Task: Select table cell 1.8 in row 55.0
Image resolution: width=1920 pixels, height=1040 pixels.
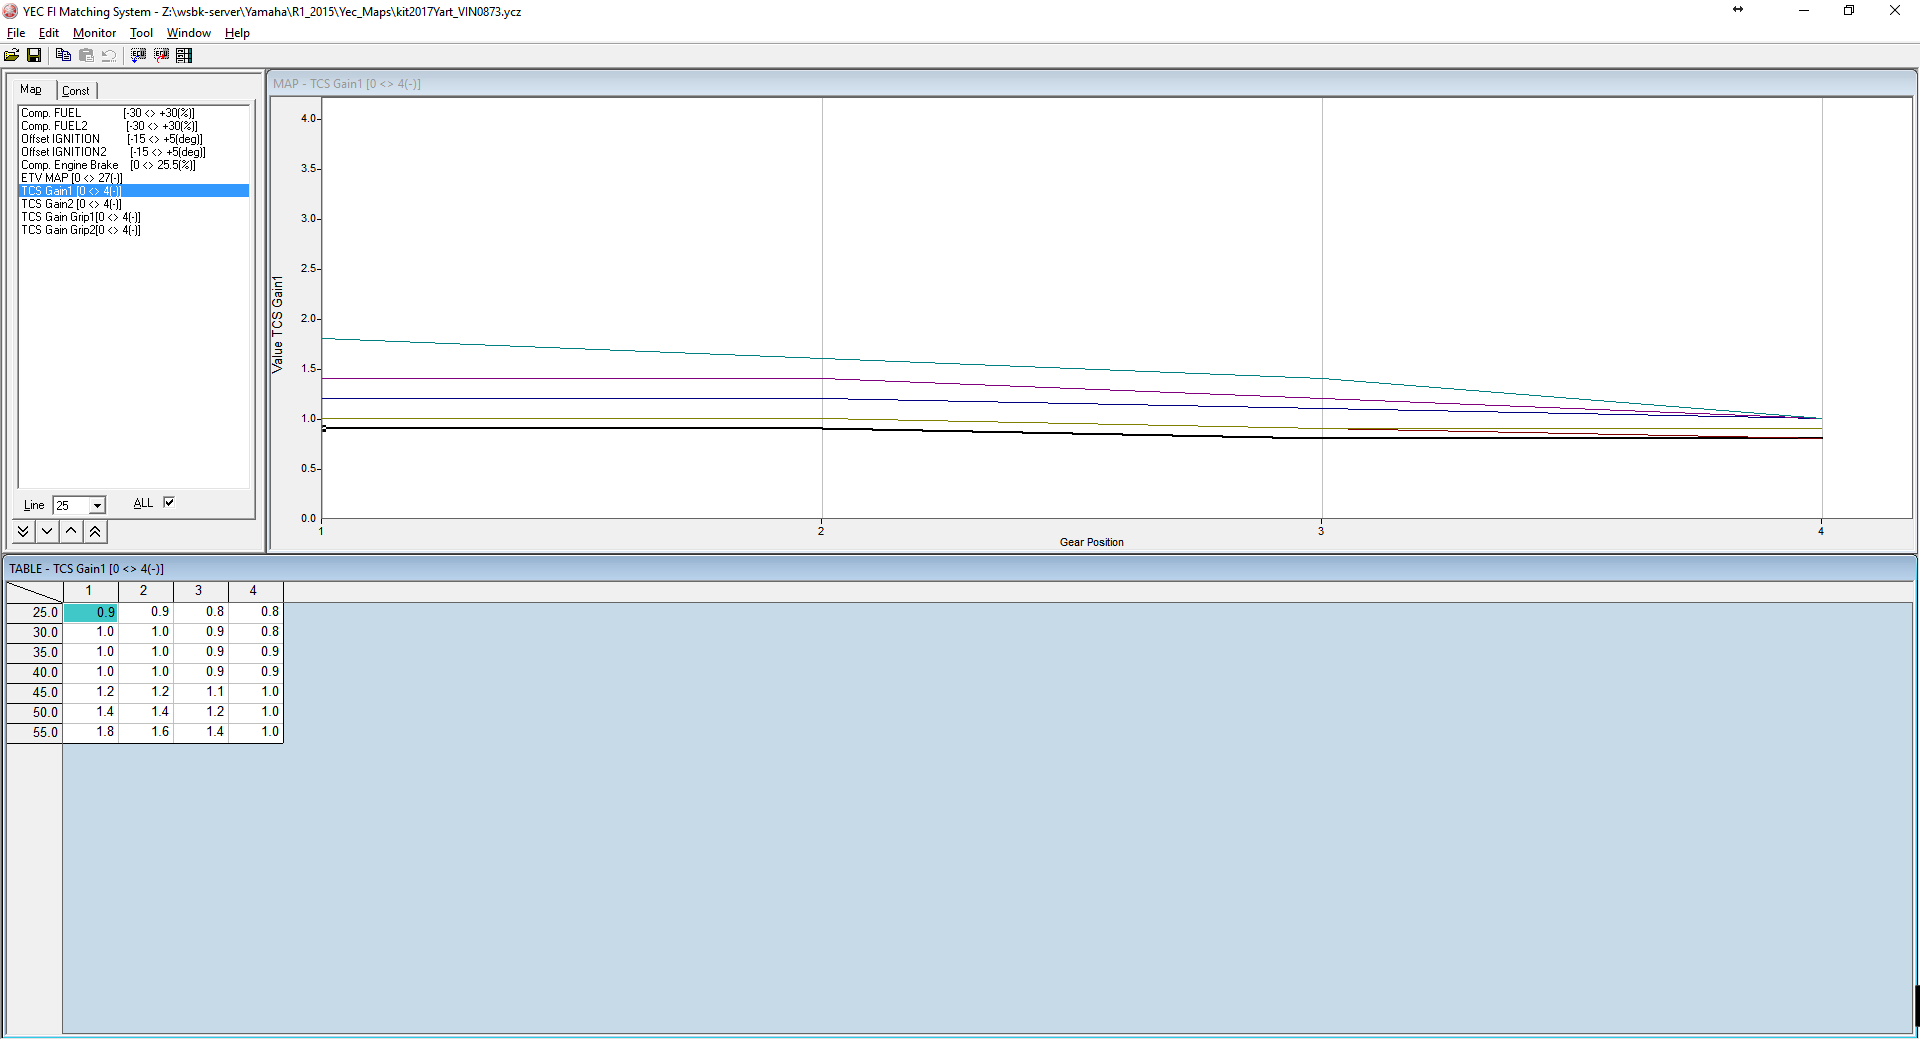Action: [x=92, y=732]
